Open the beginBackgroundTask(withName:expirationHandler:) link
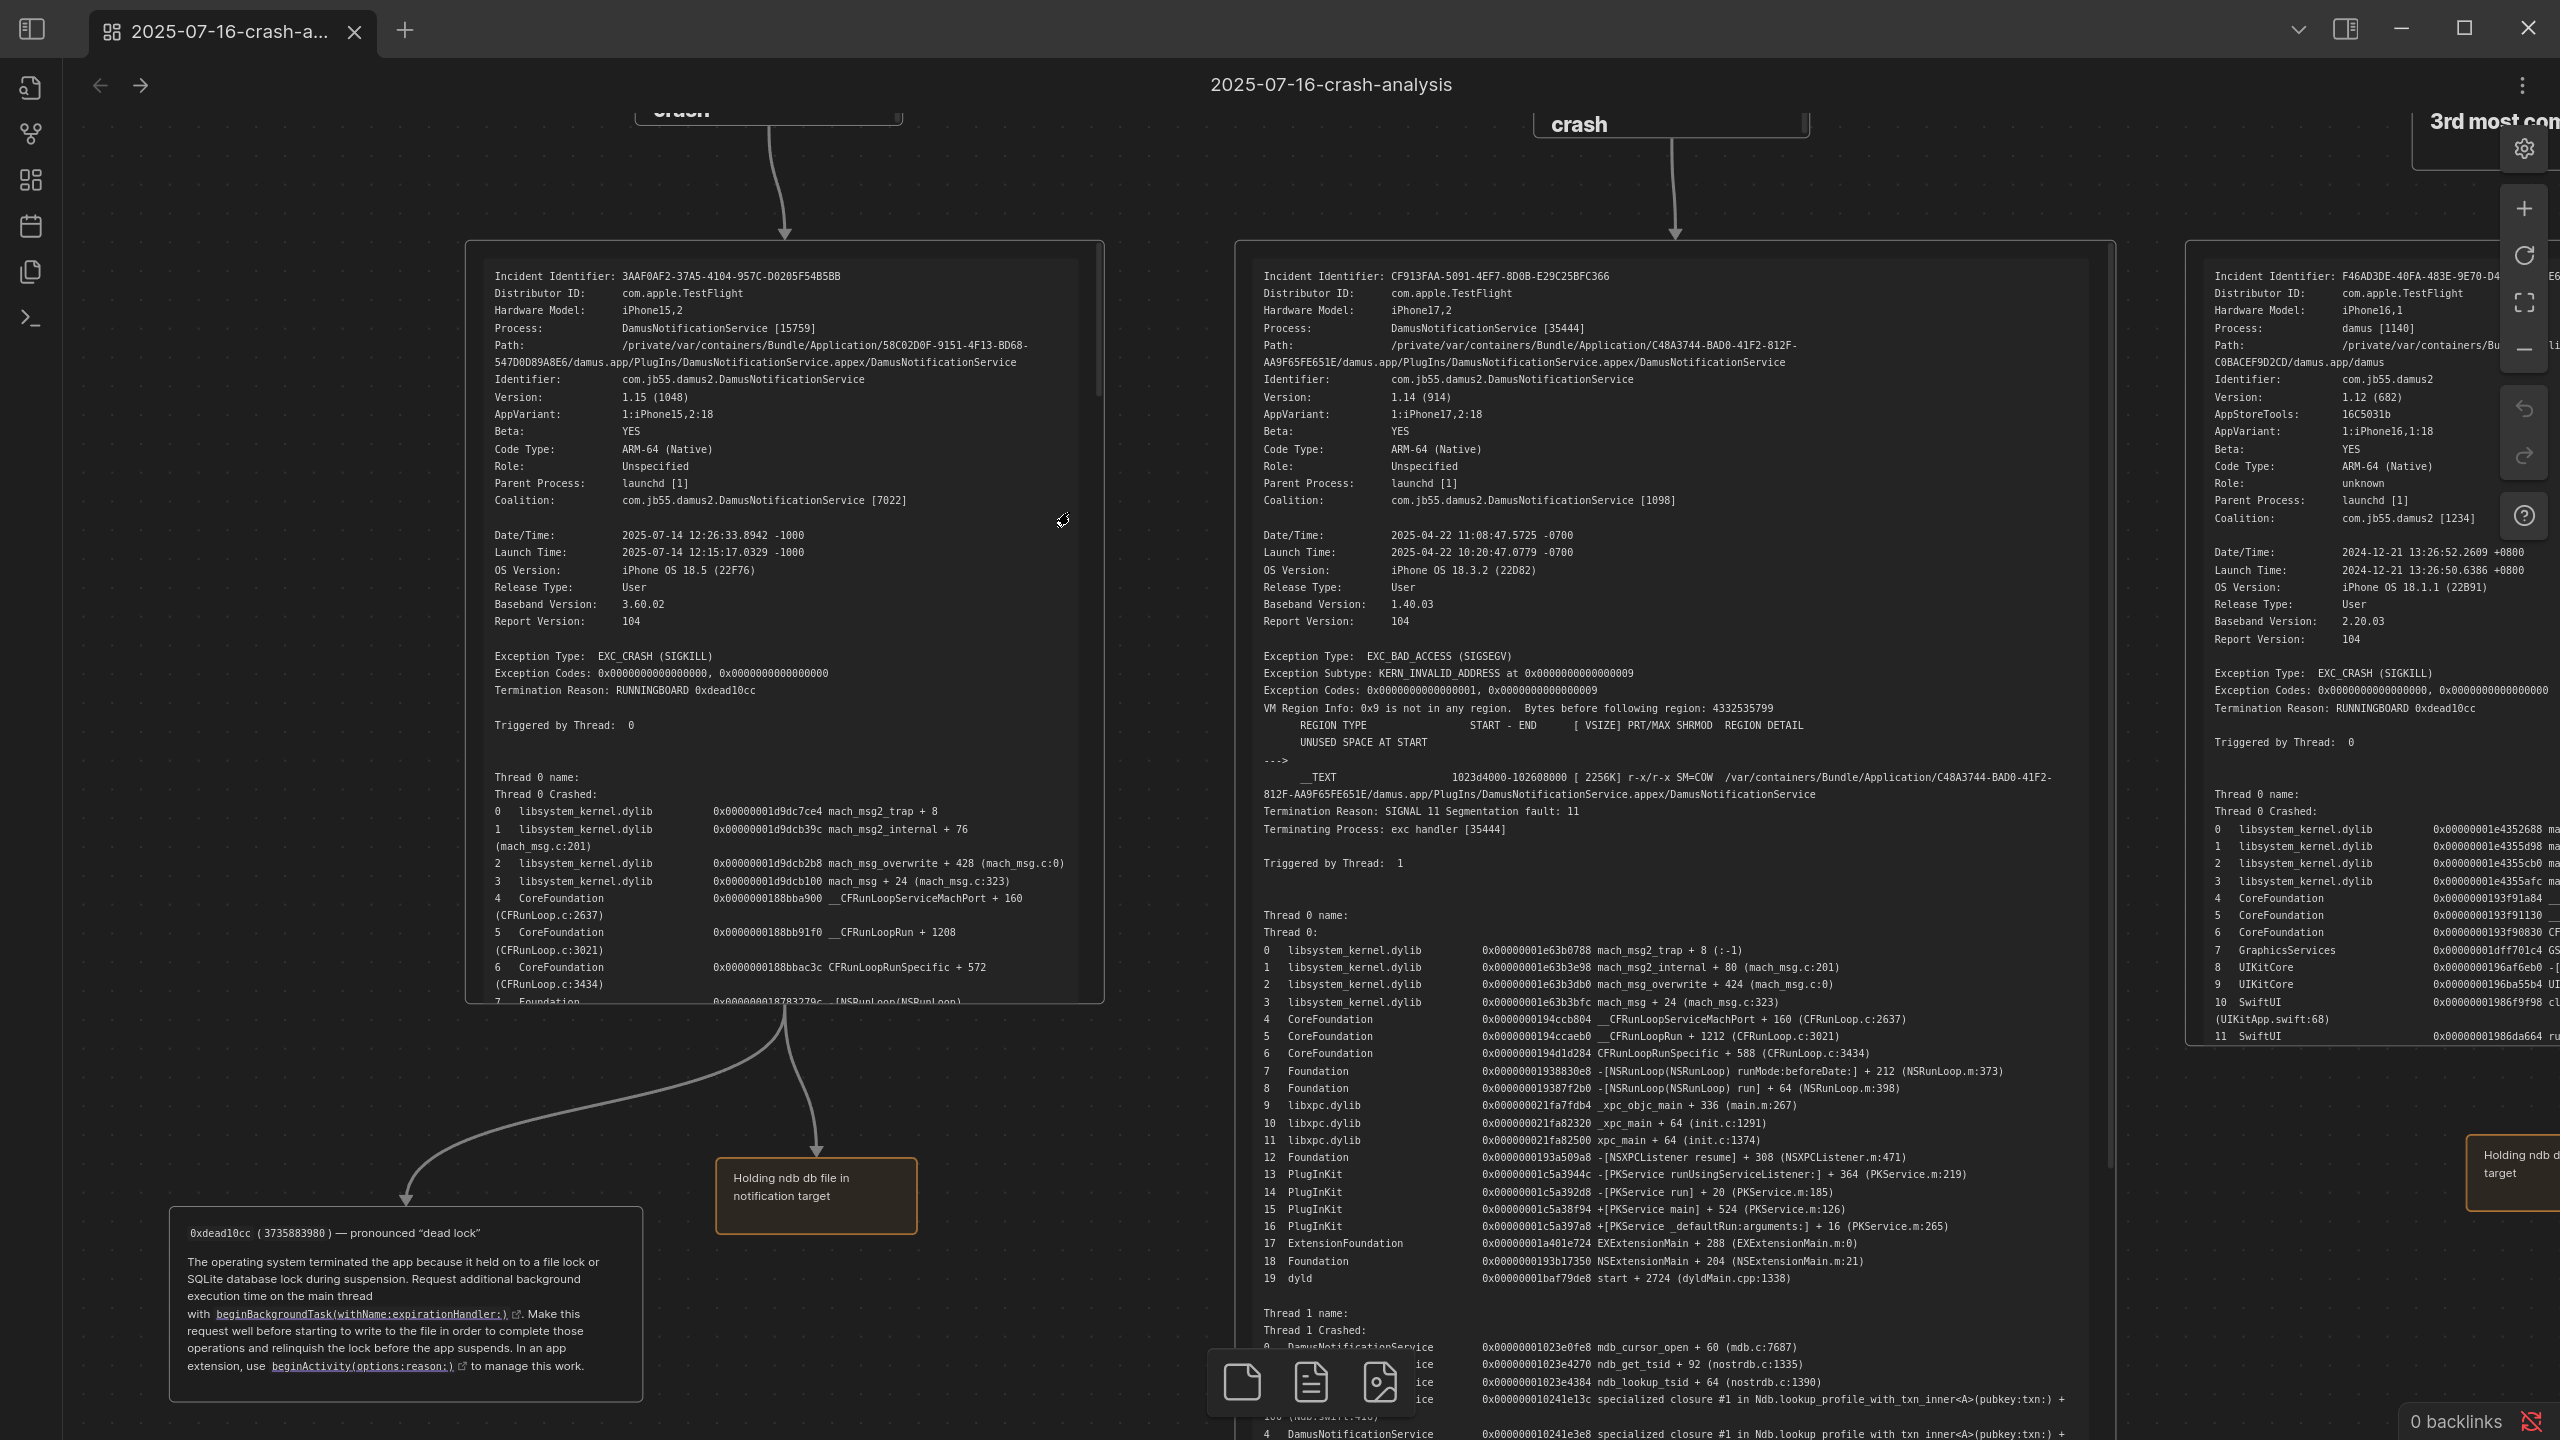The height and width of the screenshot is (1440, 2560). coord(361,1314)
